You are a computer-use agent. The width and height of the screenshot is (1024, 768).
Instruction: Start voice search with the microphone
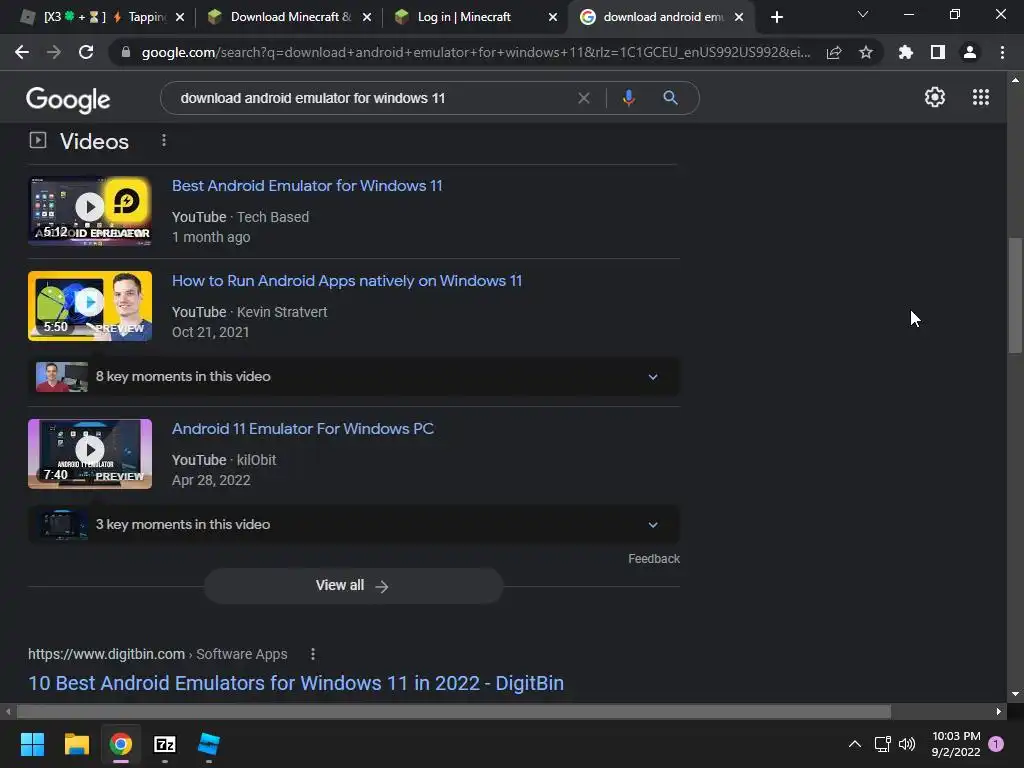[x=628, y=98]
